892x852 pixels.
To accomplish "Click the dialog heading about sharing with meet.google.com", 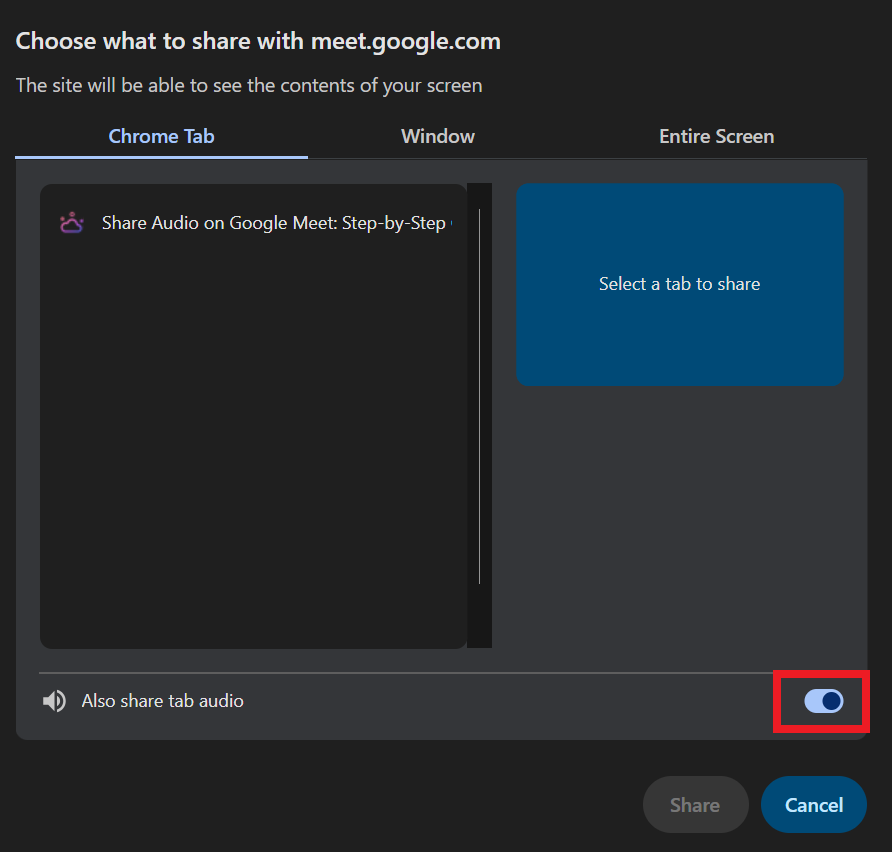I will click(258, 41).
